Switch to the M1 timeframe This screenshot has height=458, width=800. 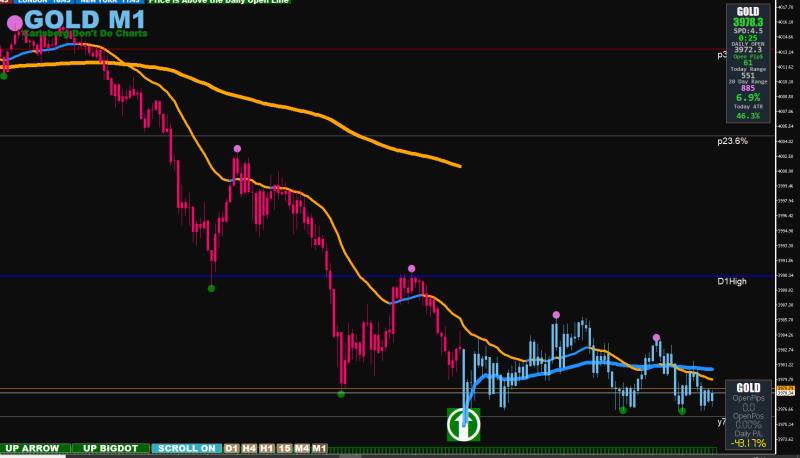pos(319,448)
